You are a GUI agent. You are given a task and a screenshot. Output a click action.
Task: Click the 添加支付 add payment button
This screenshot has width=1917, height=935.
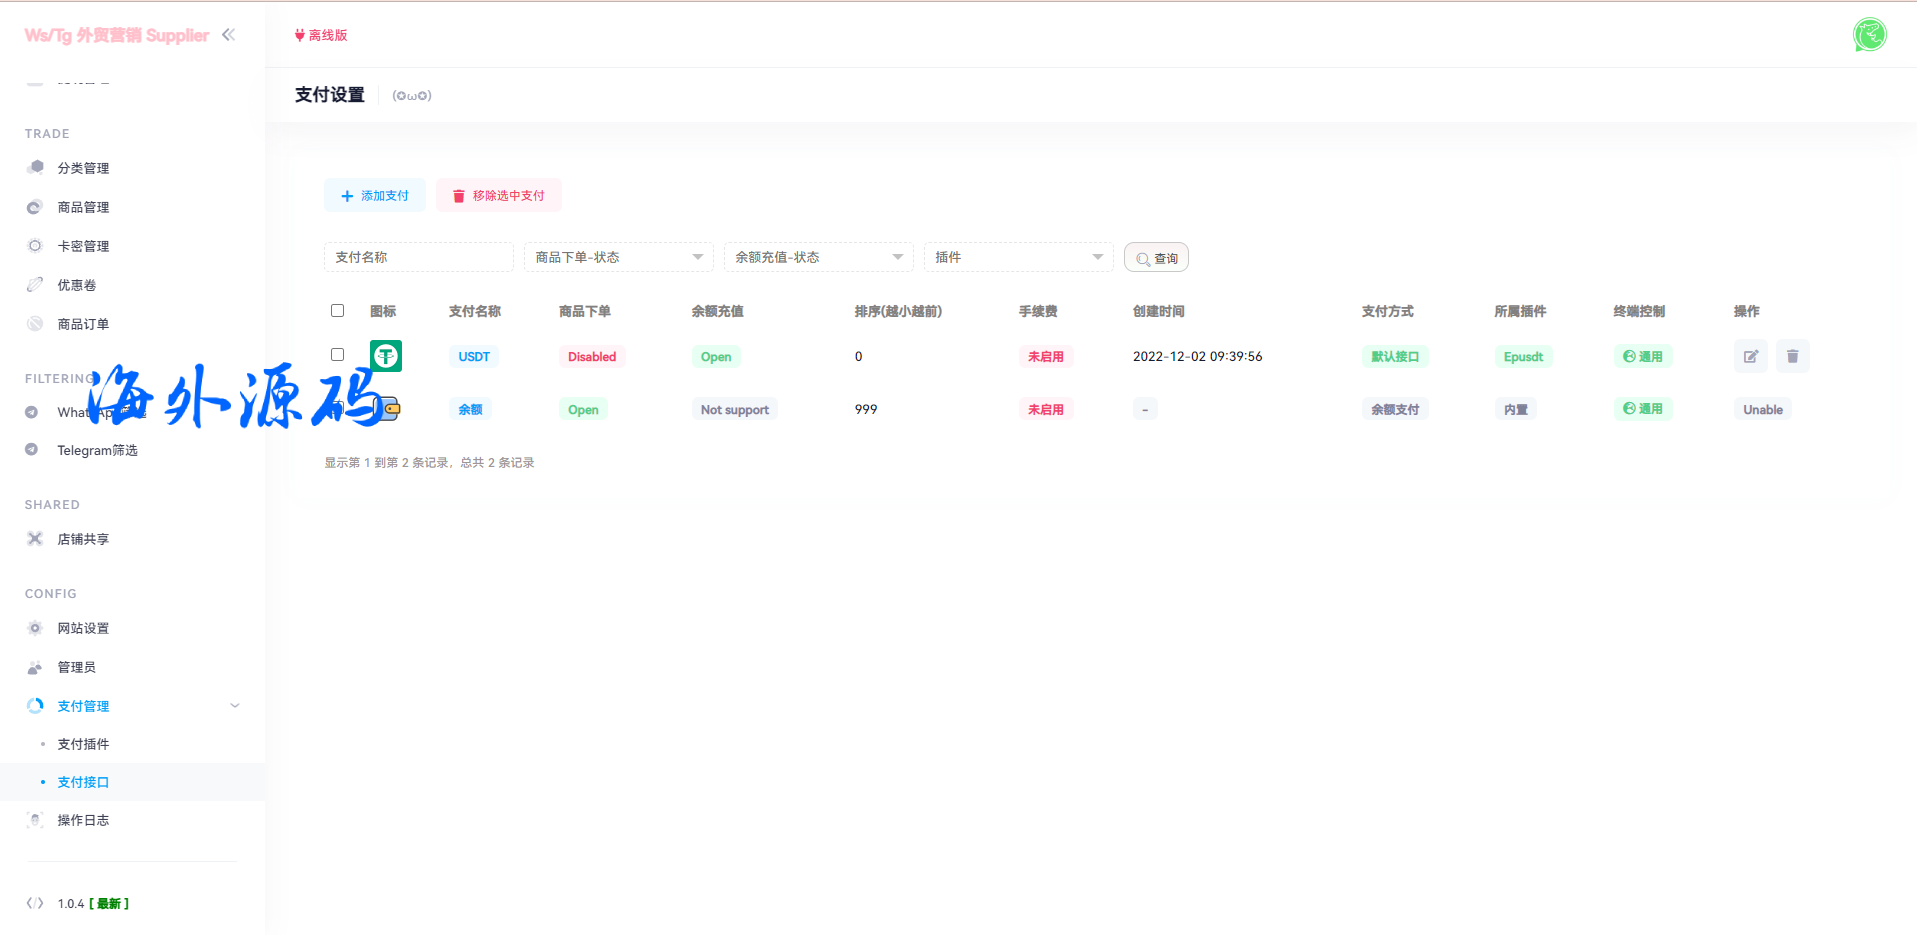click(375, 196)
